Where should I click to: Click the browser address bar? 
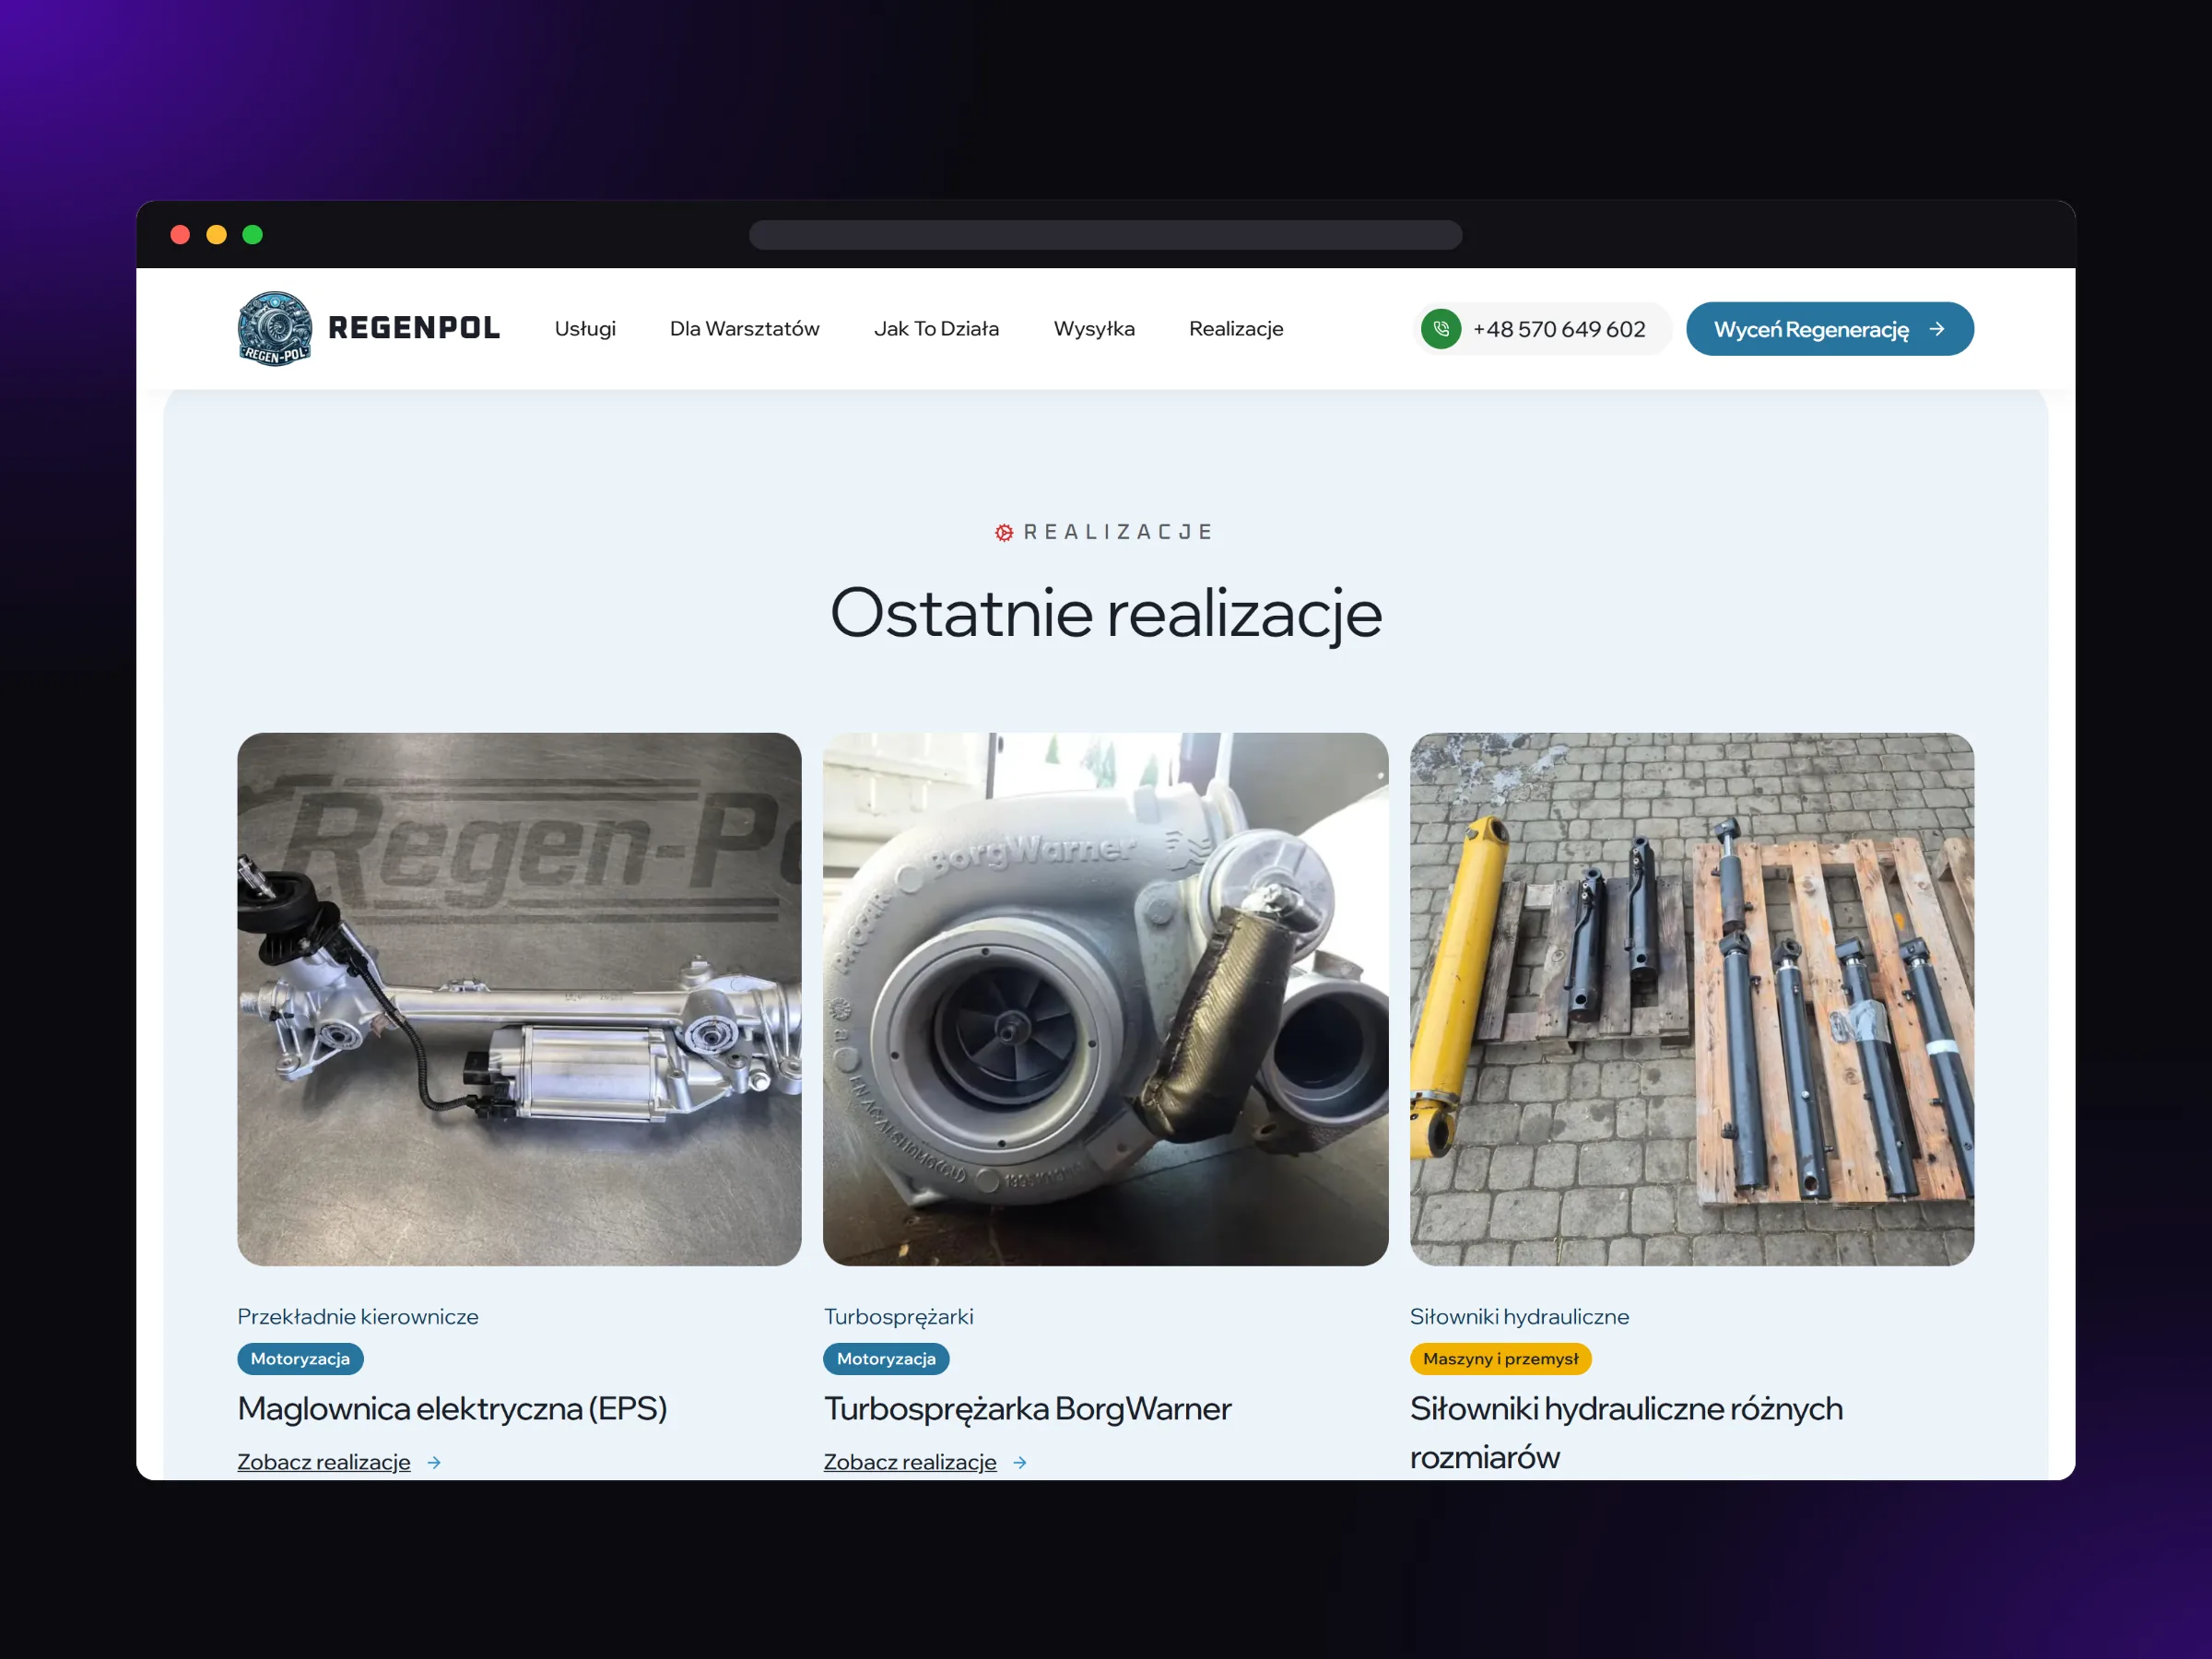click(x=1105, y=235)
